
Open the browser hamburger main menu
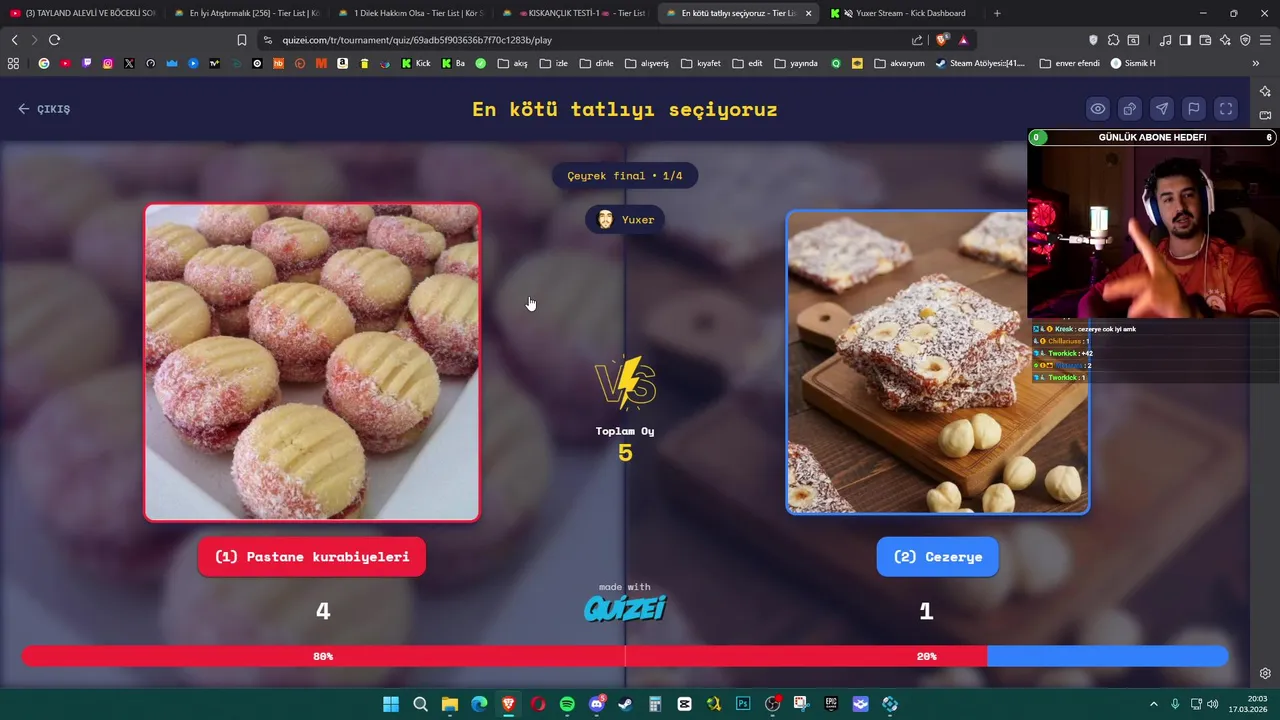(1265, 40)
